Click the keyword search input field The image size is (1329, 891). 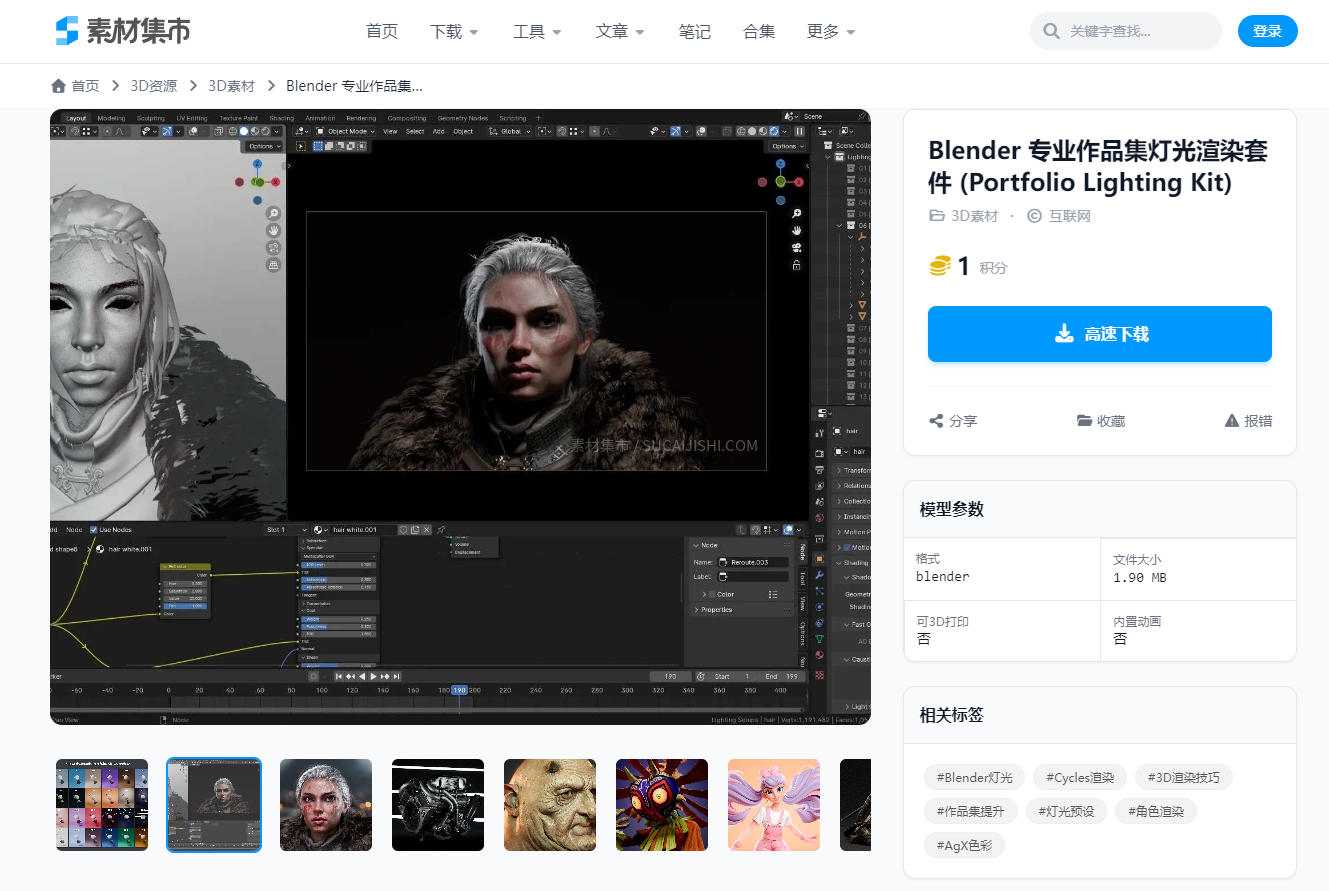(1130, 31)
